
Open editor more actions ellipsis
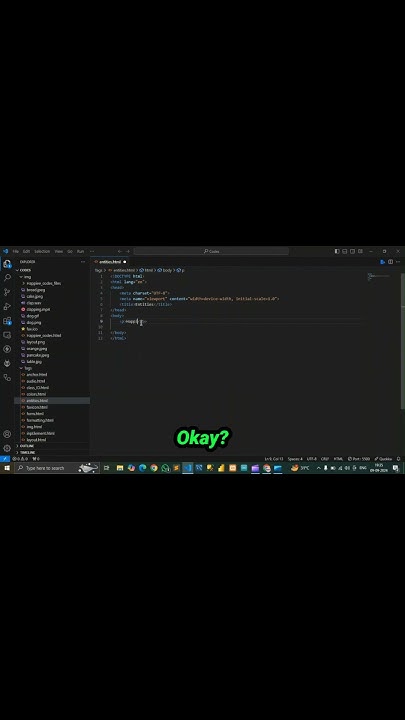point(398,262)
